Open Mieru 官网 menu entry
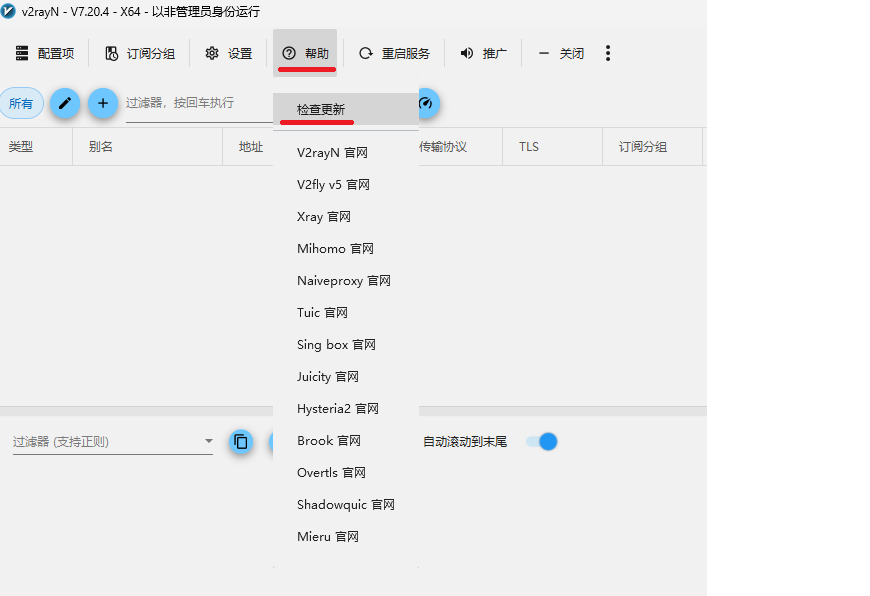The height and width of the screenshot is (596, 870). click(x=346, y=537)
